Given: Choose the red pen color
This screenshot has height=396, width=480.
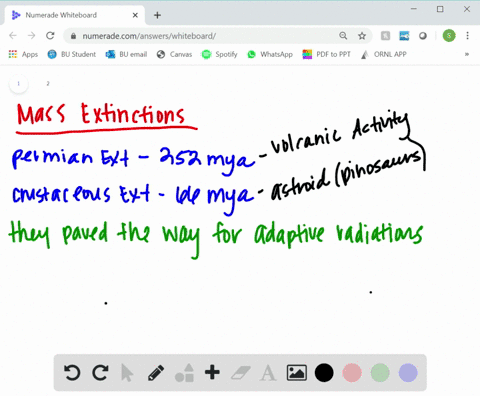Looking at the screenshot, I should click(x=352, y=373).
